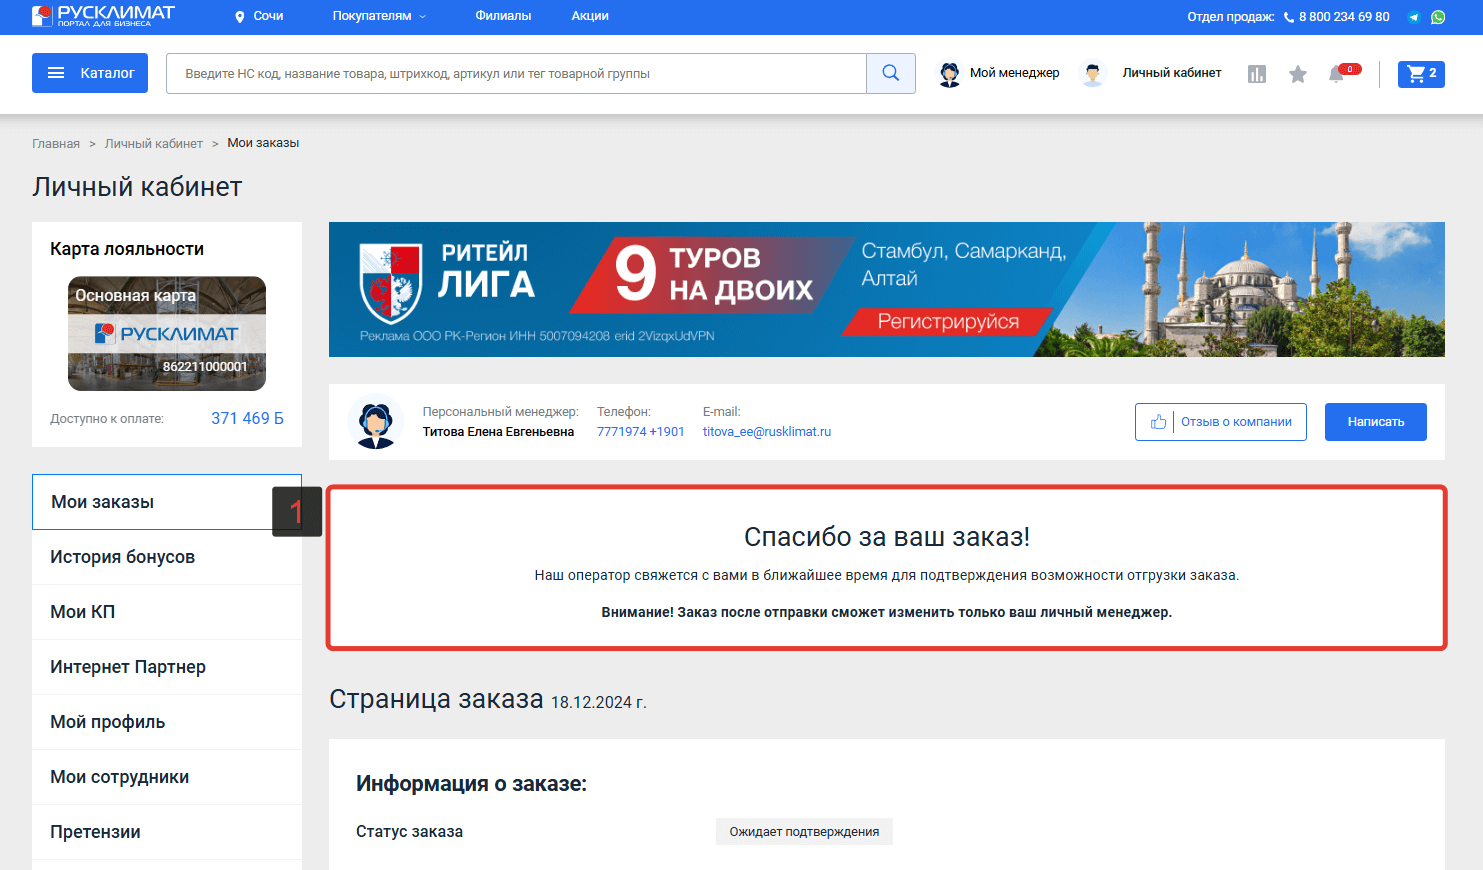Open История бонусов sidebar item
This screenshot has height=870, width=1483.
coord(167,557)
